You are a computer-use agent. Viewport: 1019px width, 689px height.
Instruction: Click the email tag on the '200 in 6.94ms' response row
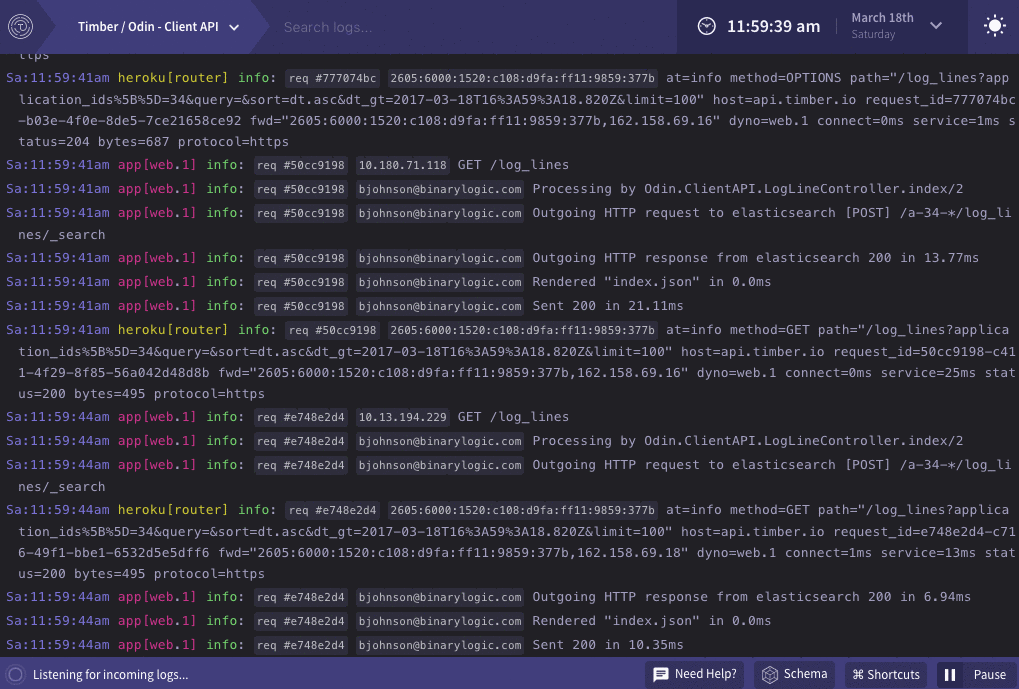[x=440, y=597]
